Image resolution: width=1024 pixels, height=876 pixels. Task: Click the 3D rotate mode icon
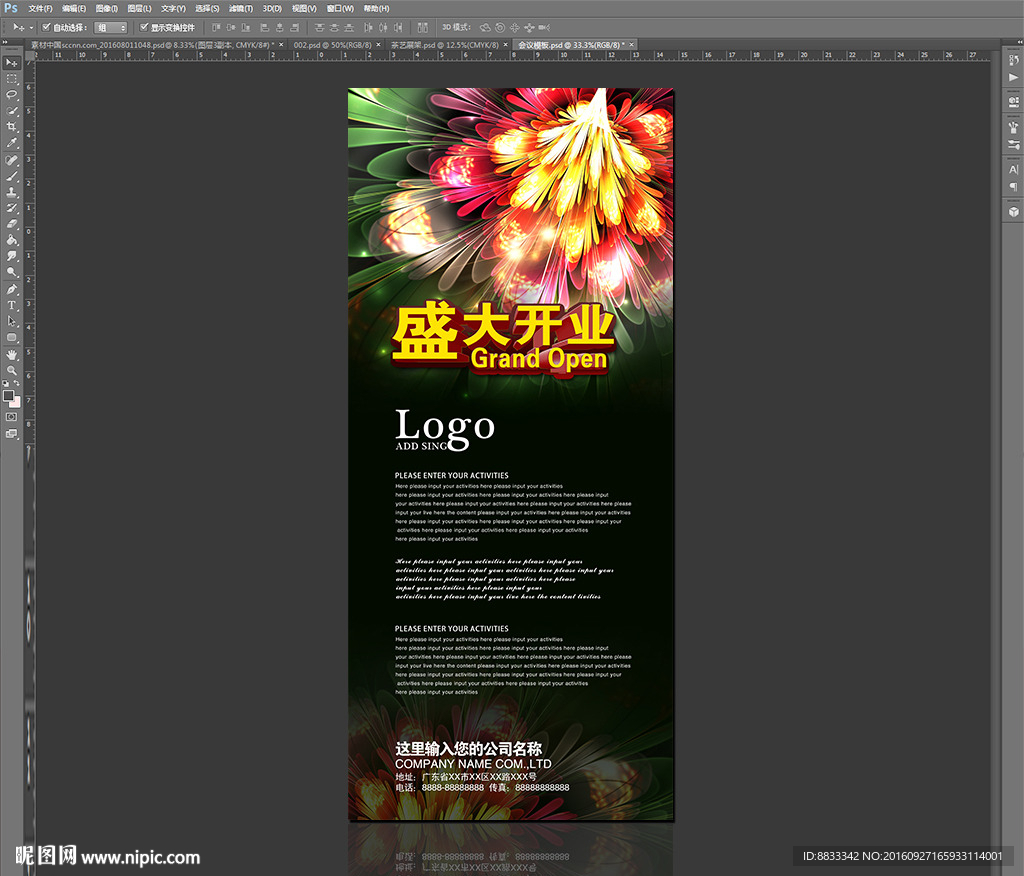pos(485,27)
